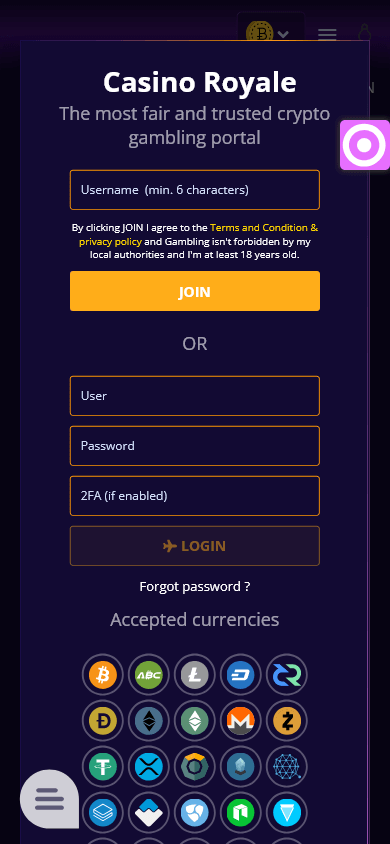Click the Dogecoin currency icon
390x844 pixels.
(103, 721)
